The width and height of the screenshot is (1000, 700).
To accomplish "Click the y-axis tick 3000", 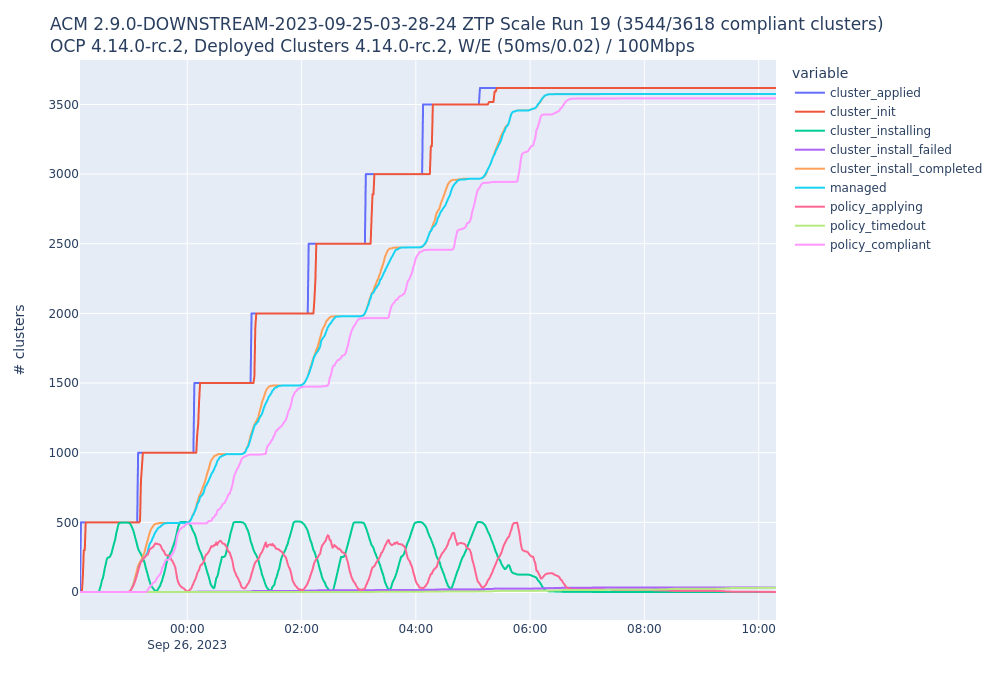I will click(x=64, y=174).
